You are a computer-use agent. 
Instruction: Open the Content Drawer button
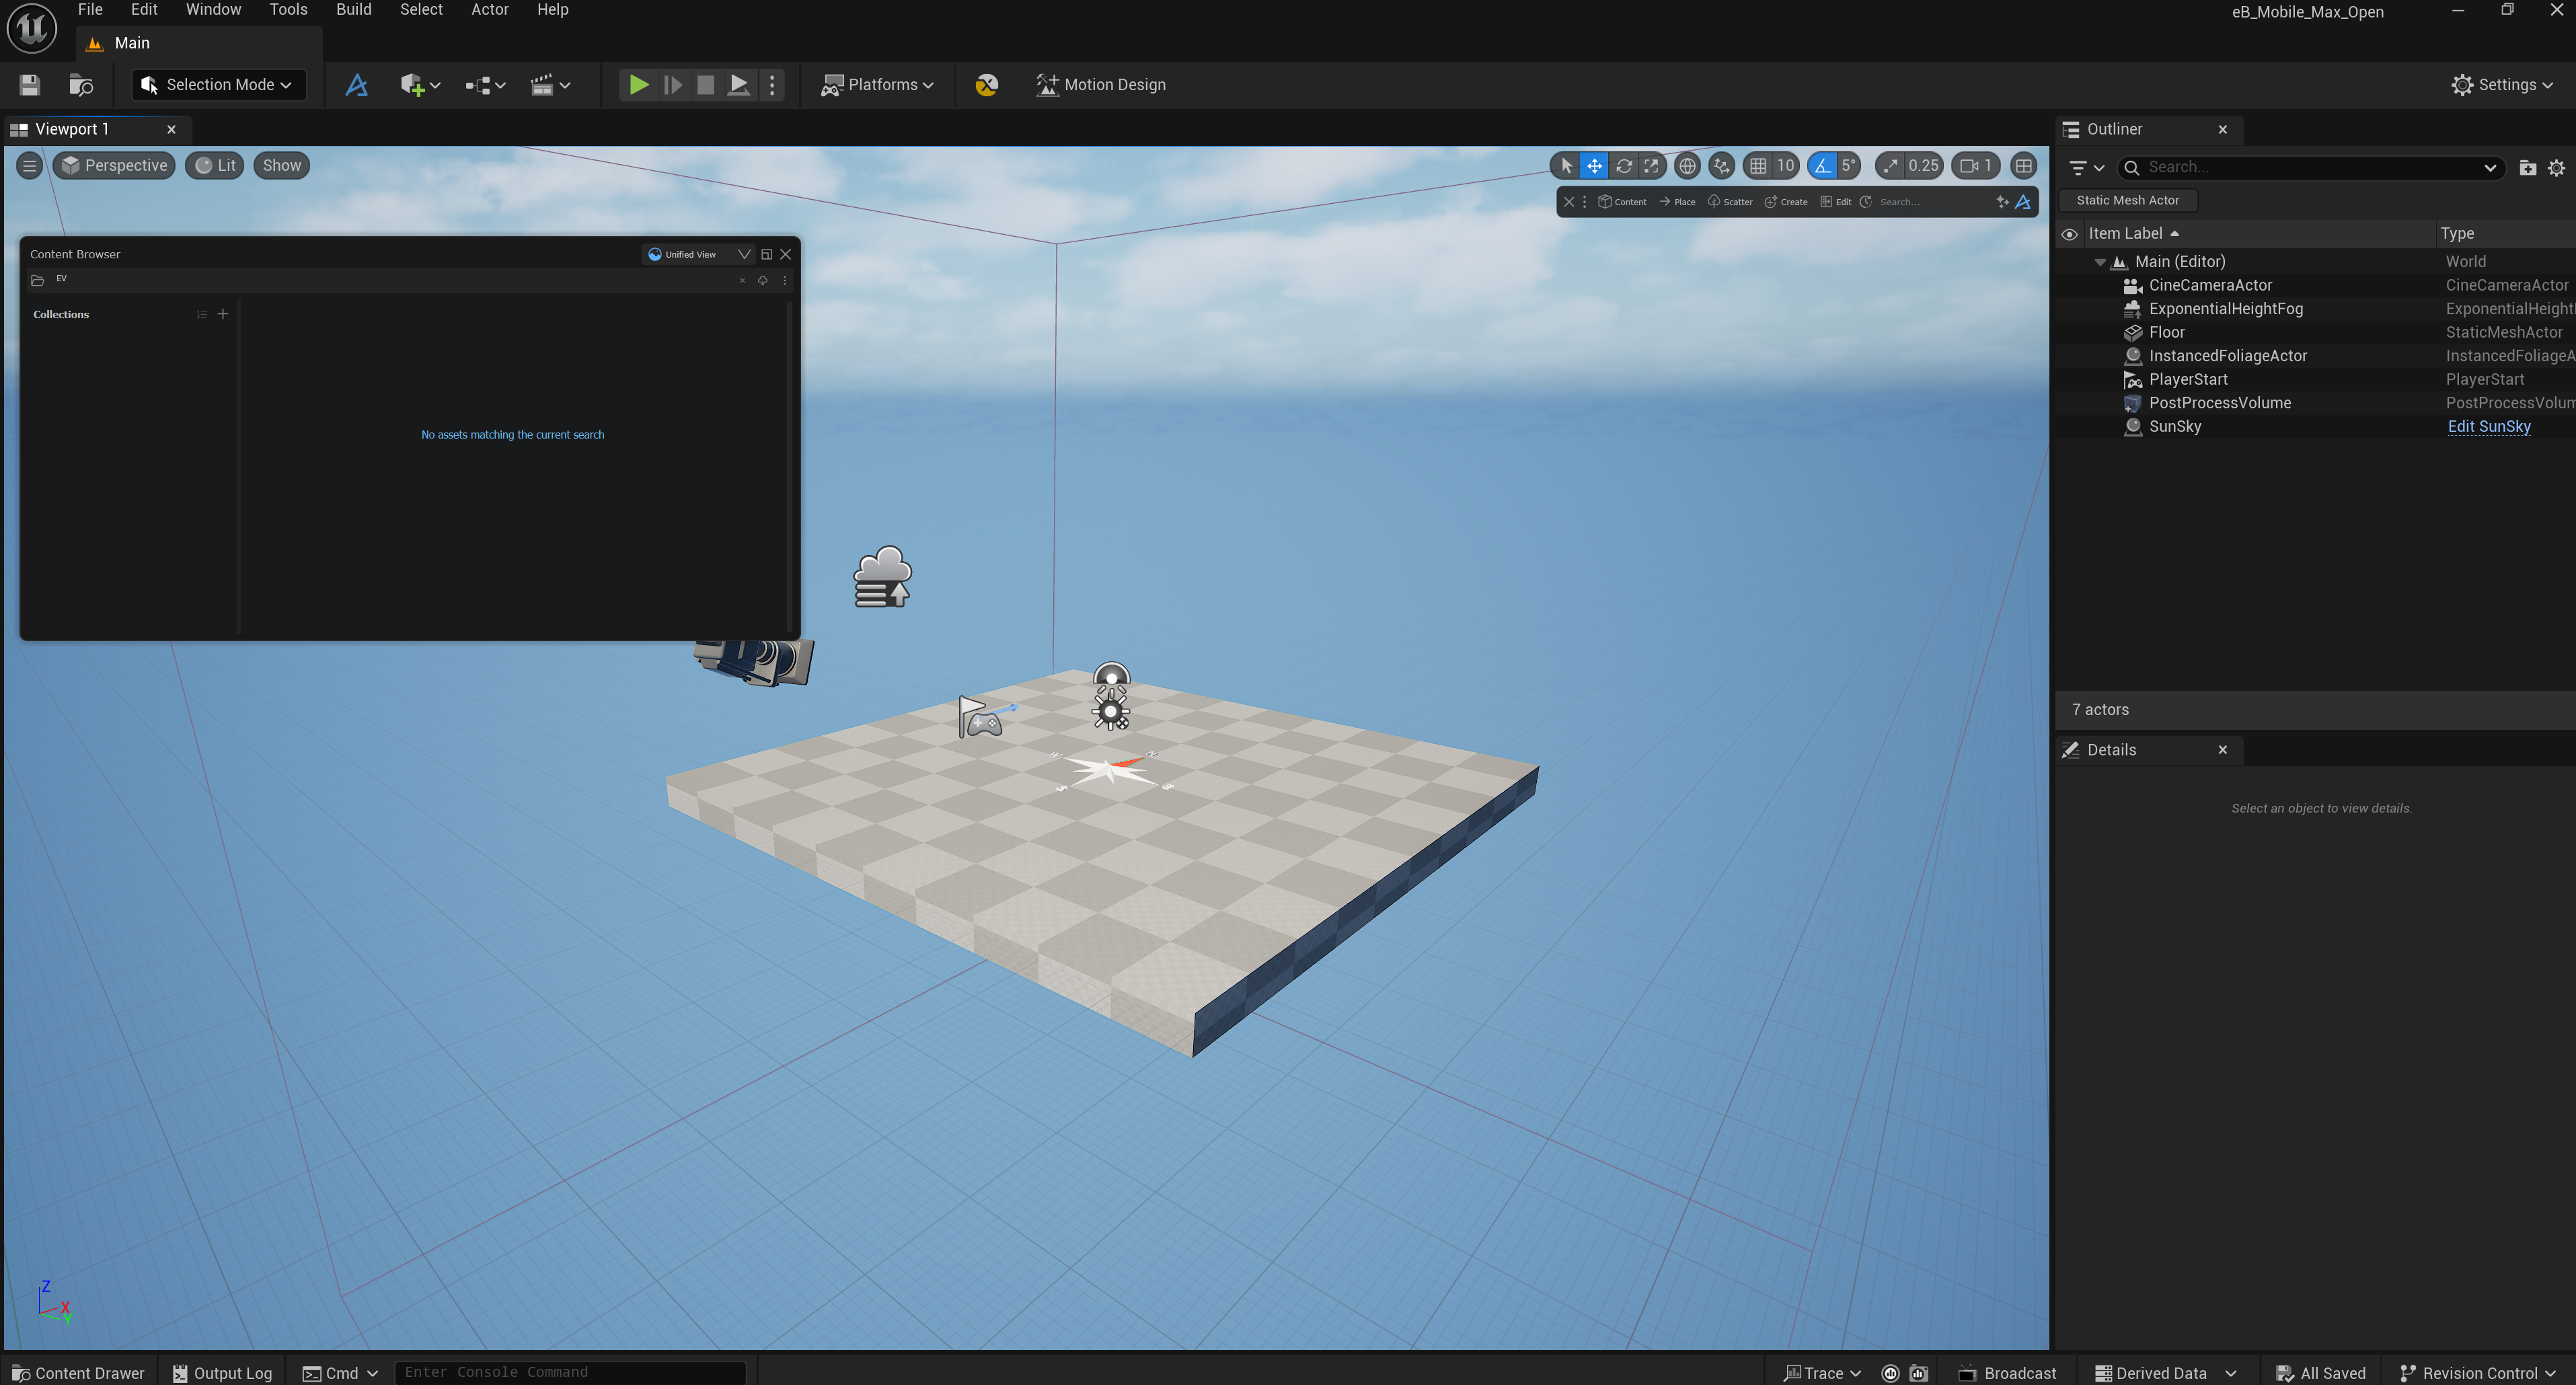tap(78, 1373)
